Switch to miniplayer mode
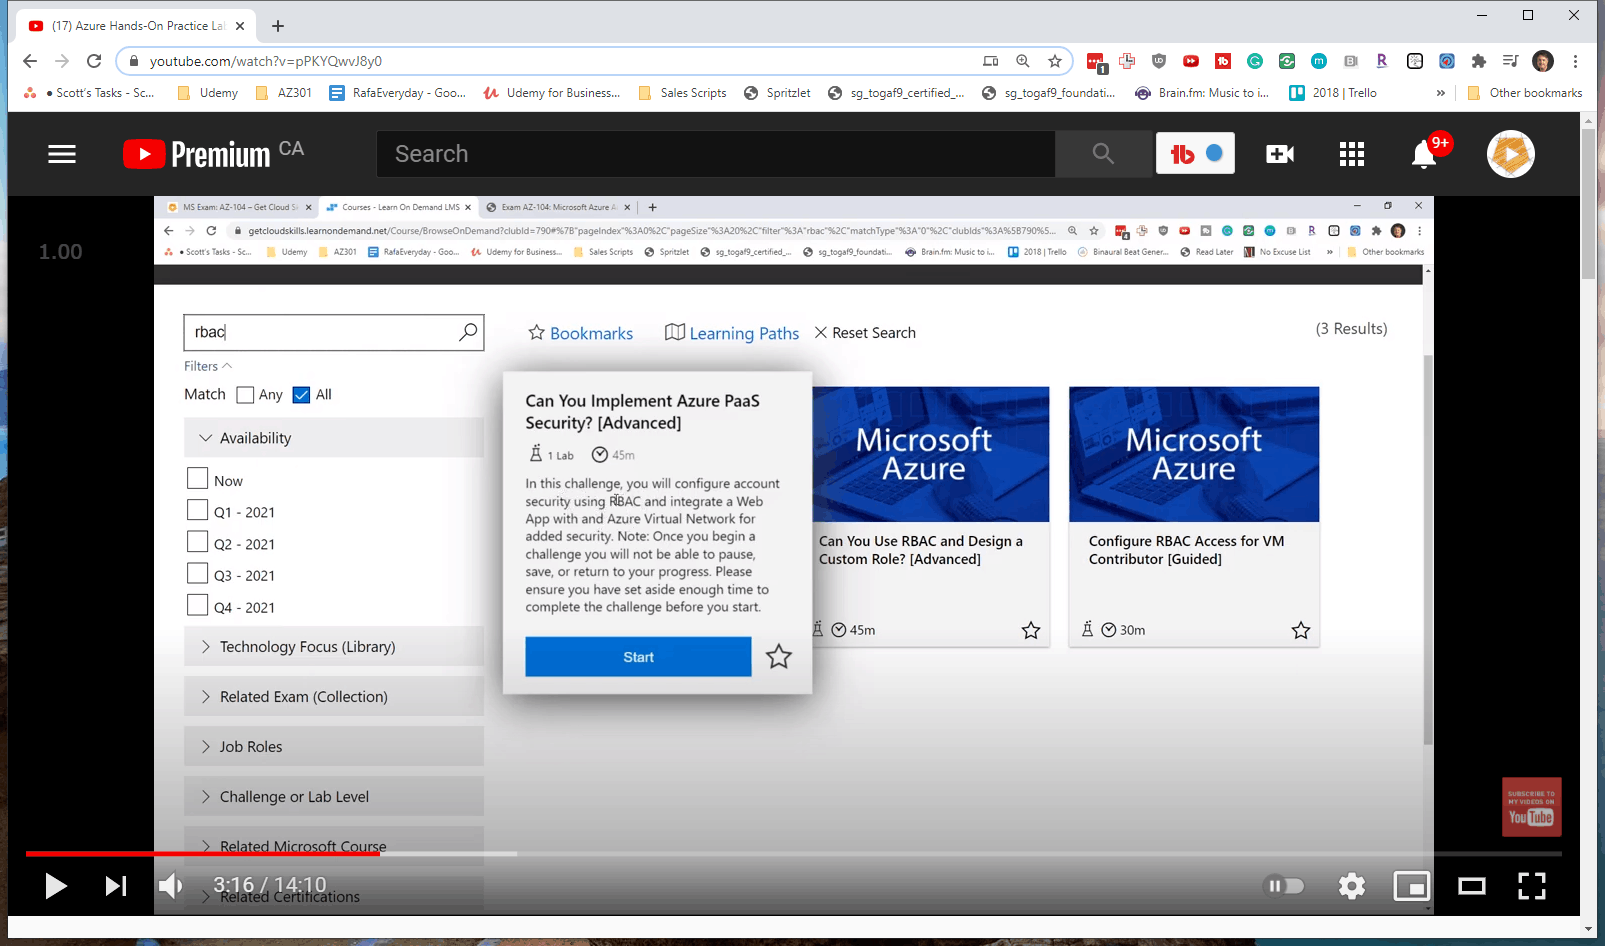The width and height of the screenshot is (1605, 946). tap(1412, 886)
